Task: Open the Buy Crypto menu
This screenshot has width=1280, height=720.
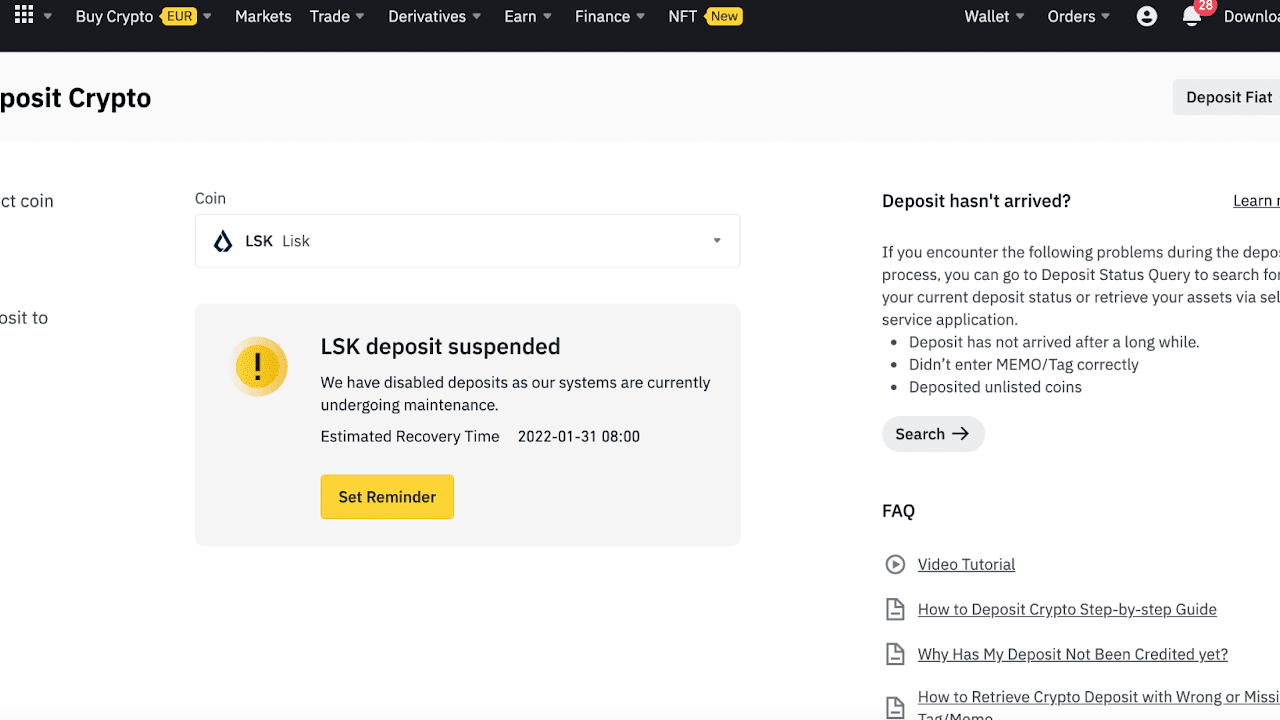Action: pyautogui.click(x=114, y=16)
